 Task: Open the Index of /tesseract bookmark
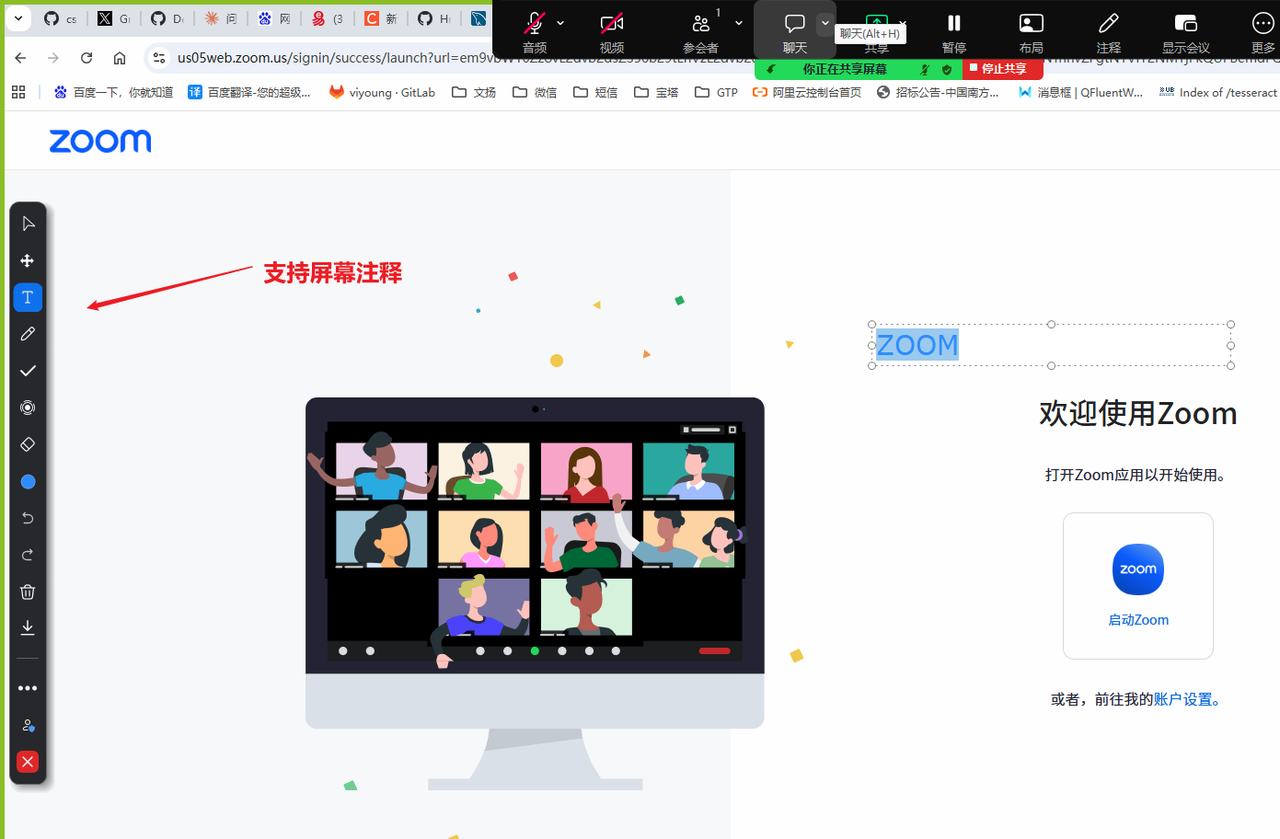point(1218,92)
